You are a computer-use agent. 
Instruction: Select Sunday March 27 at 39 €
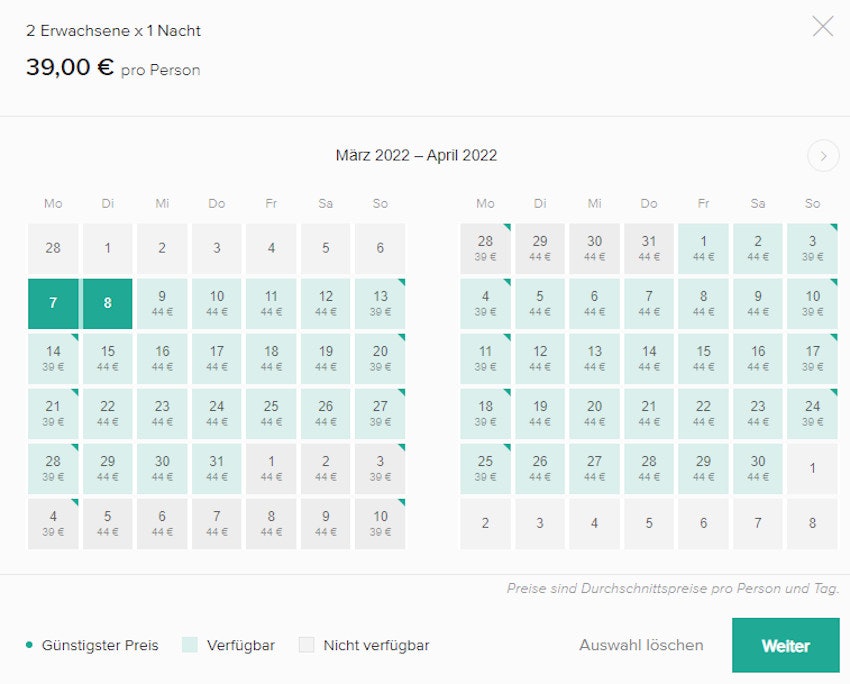pos(380,414)
